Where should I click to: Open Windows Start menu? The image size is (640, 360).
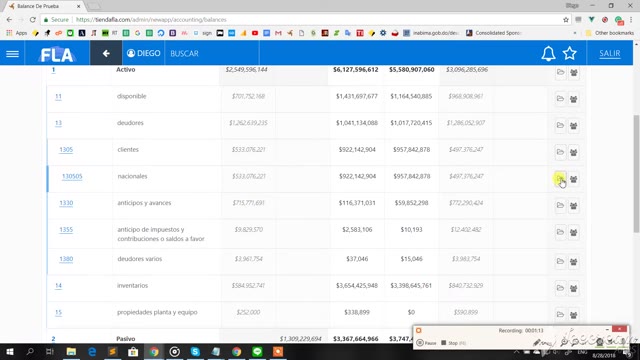point(9,351)
